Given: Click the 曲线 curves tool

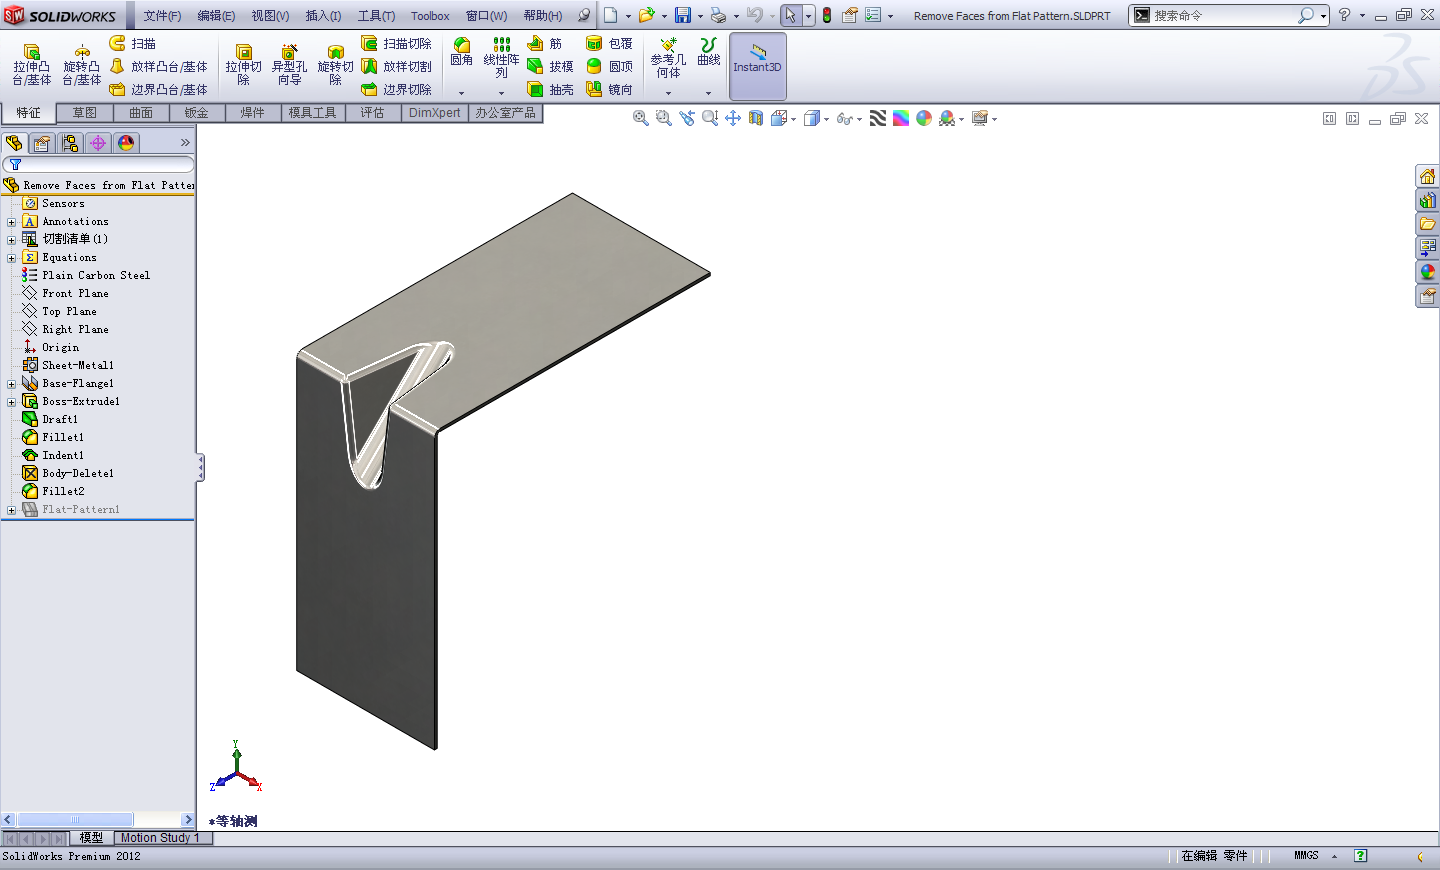Looking at the screenshot, I should tap(708, 52).
